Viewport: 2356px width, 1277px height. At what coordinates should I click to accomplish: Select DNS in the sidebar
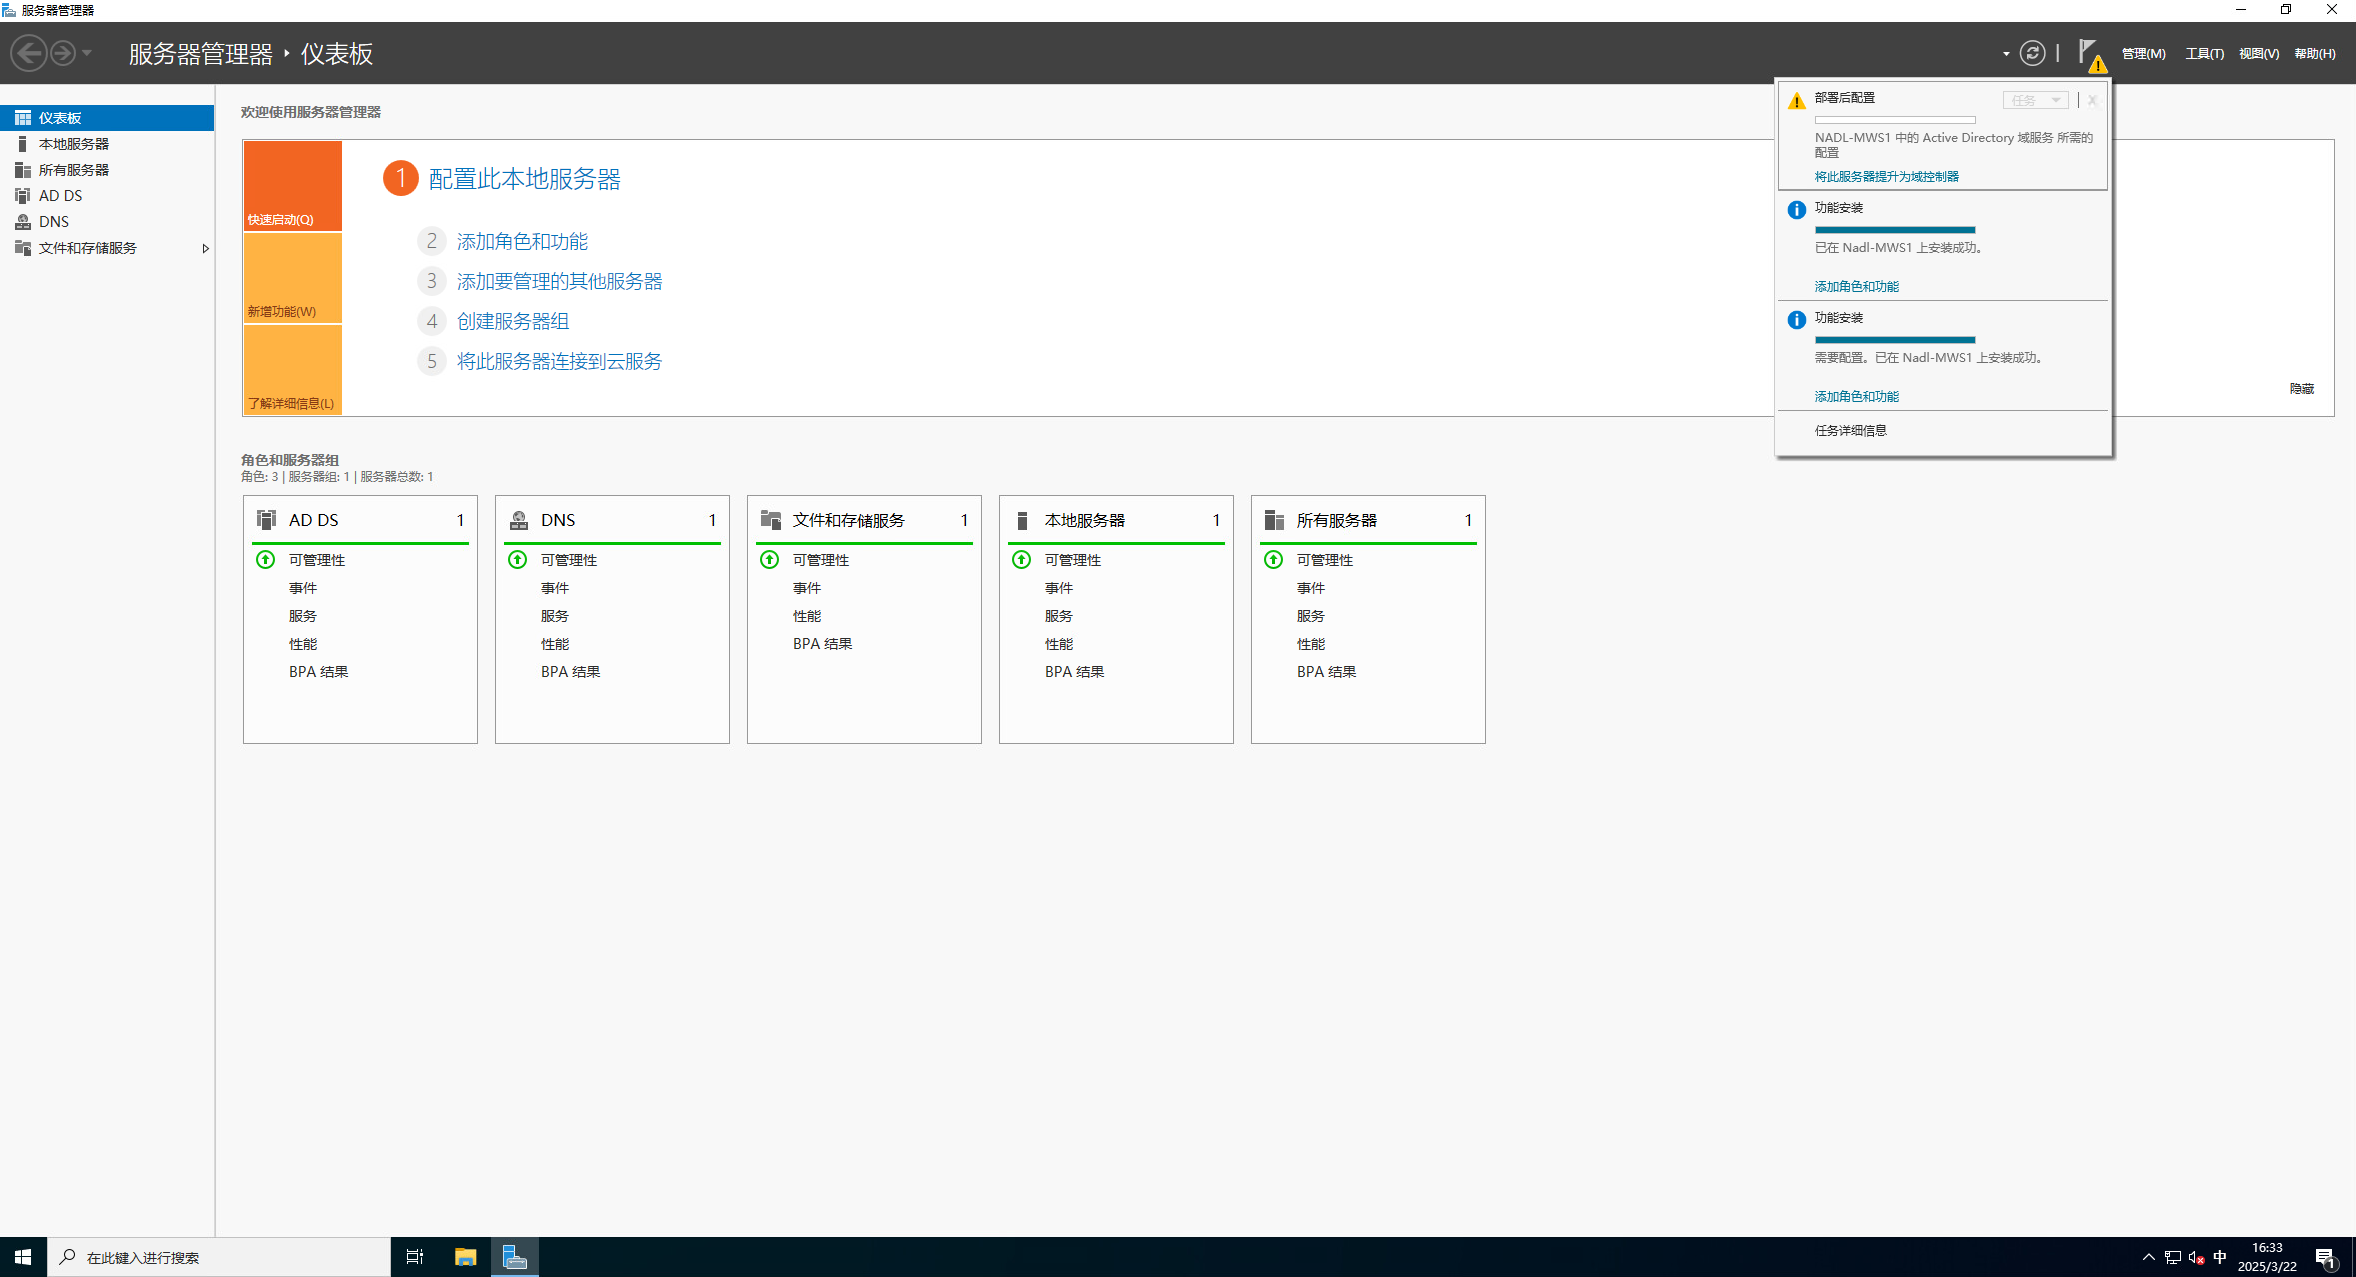click(x=107, y=222)
